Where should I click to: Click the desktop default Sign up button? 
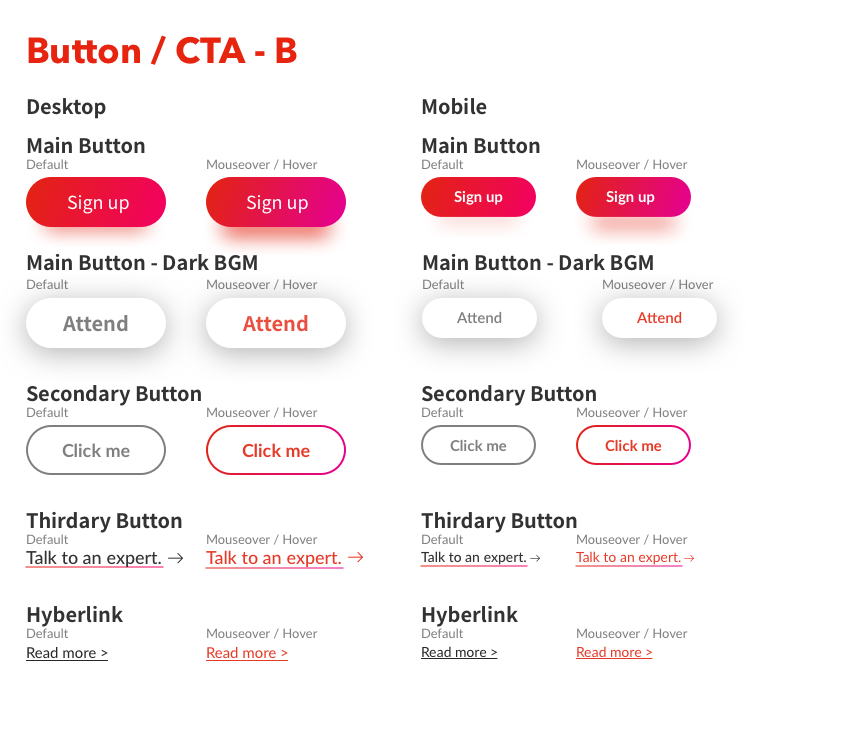96,202
